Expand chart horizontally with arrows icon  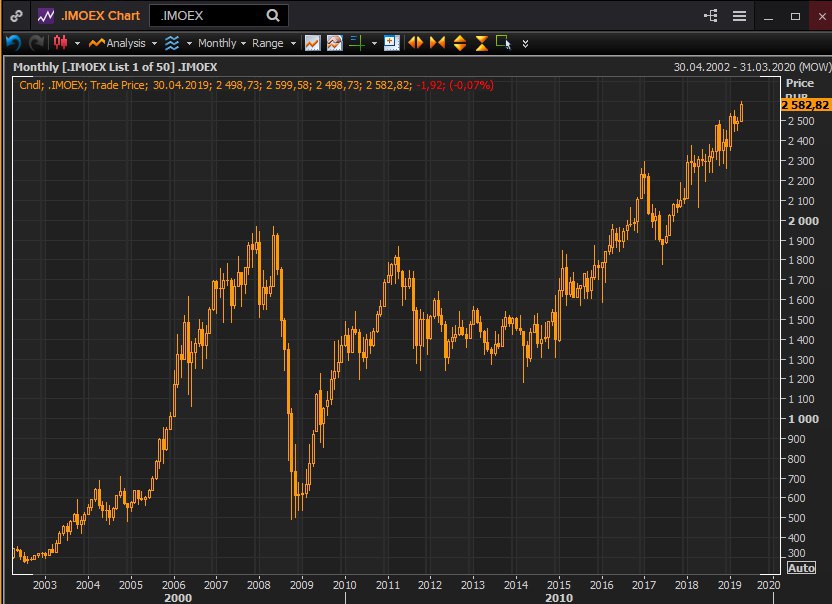[415, 43]
